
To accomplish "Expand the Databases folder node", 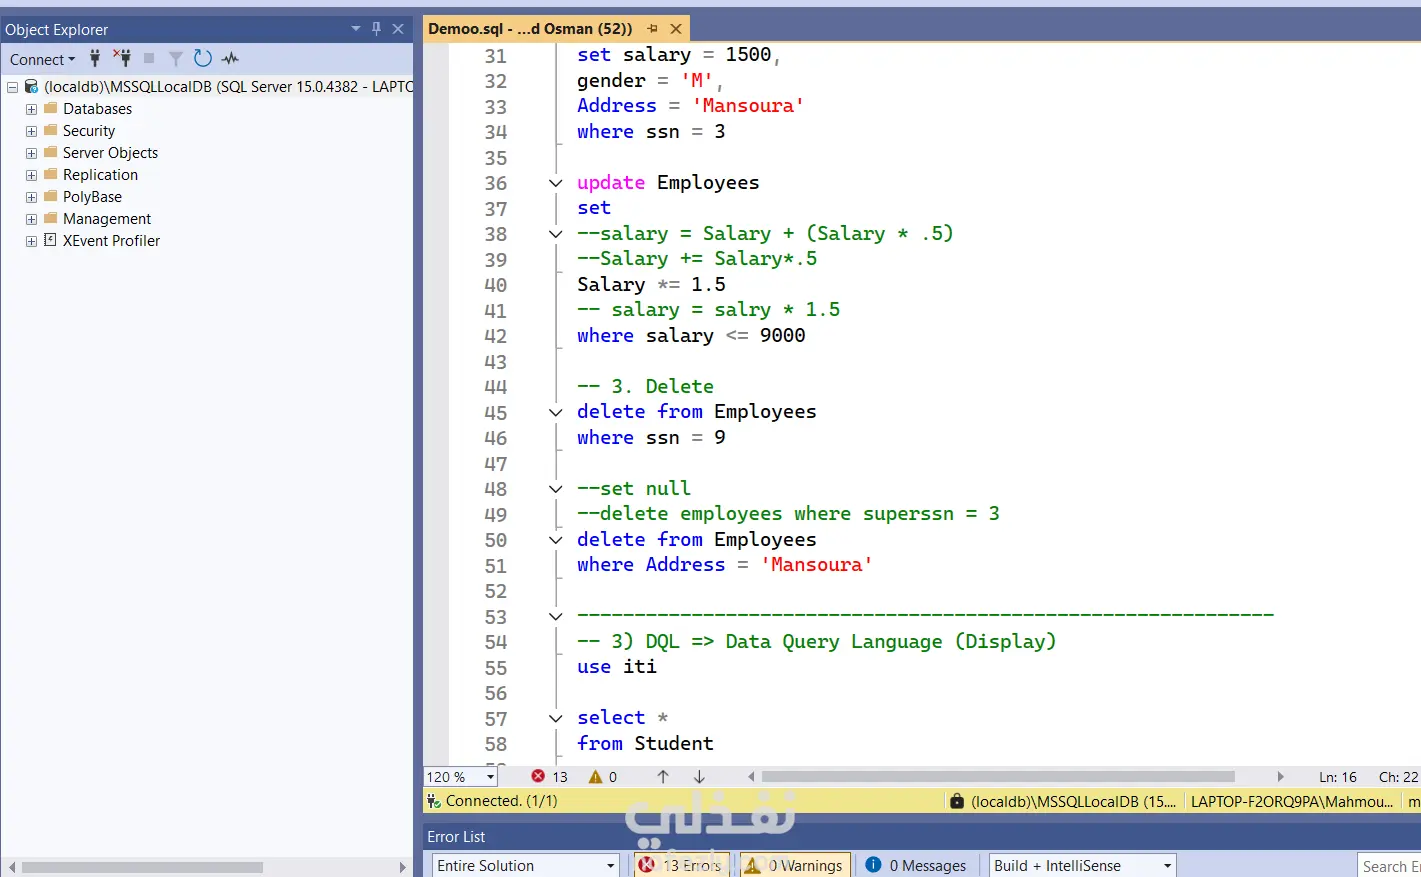I will (x=31, y=109).
